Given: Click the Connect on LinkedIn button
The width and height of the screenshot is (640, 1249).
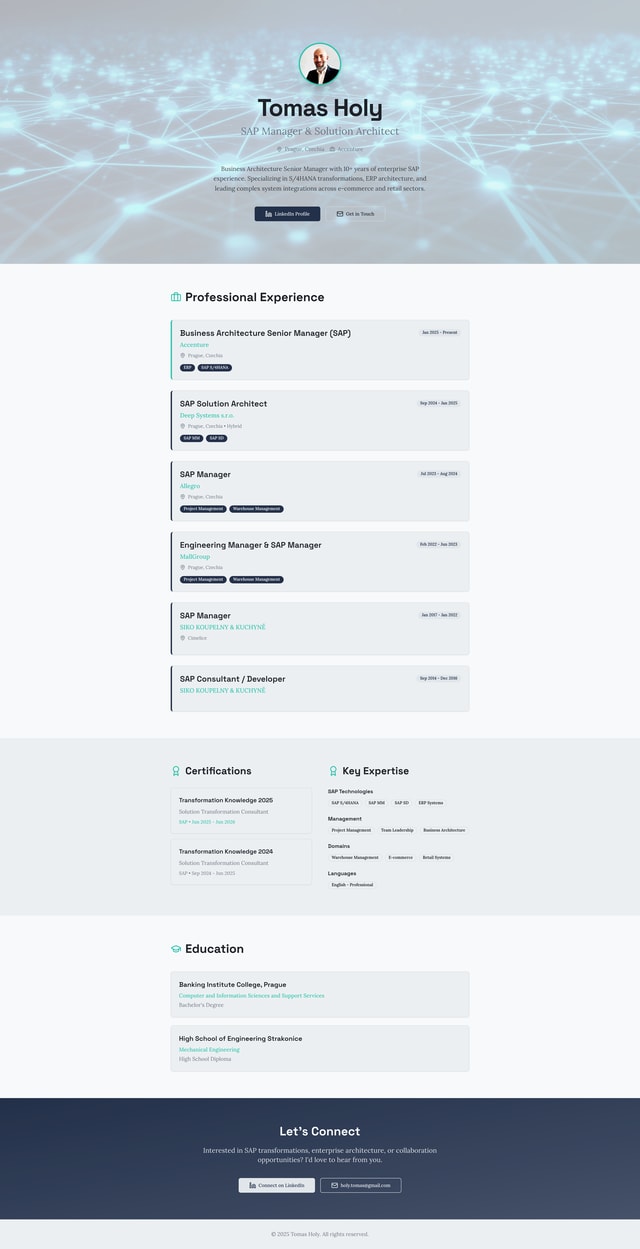Looking at the screenshot, I should [276, 1185].
